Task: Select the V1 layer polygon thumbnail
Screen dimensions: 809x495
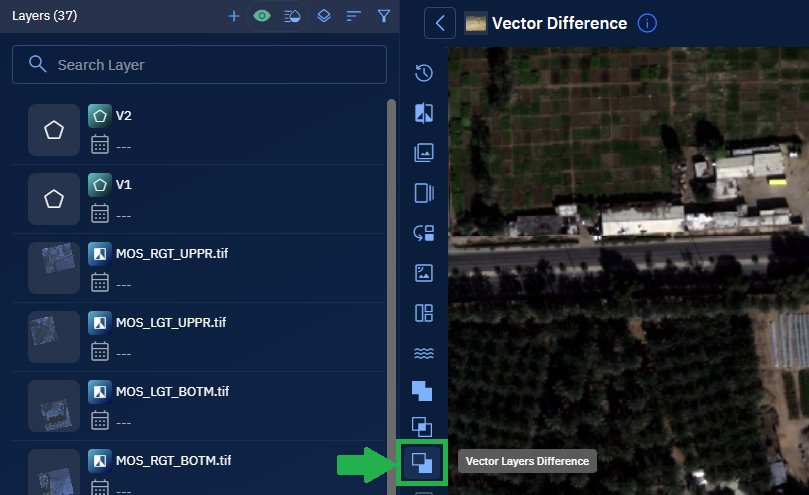Action: tap(54, 199)
